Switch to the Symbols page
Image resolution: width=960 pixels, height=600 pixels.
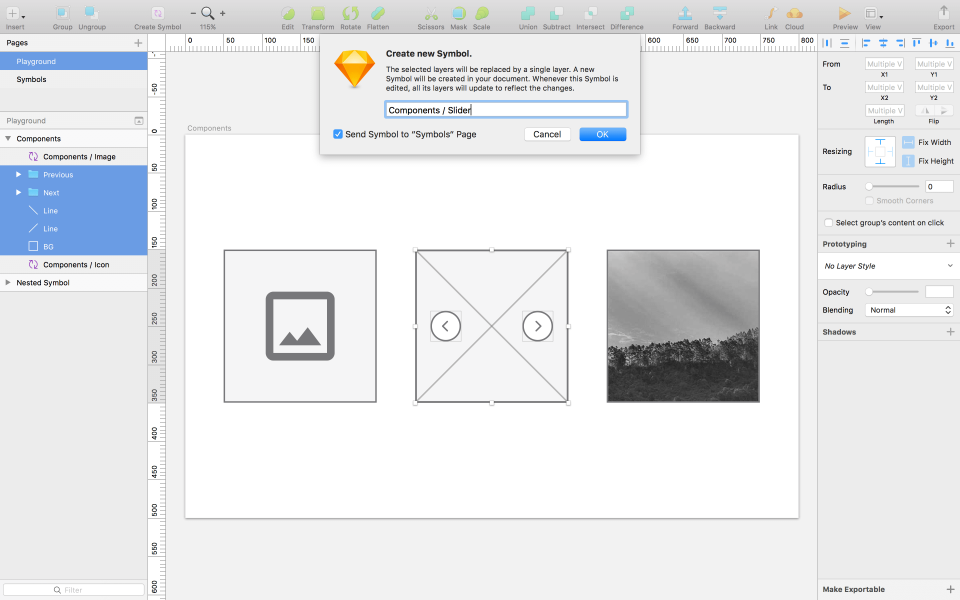[31, 79]
